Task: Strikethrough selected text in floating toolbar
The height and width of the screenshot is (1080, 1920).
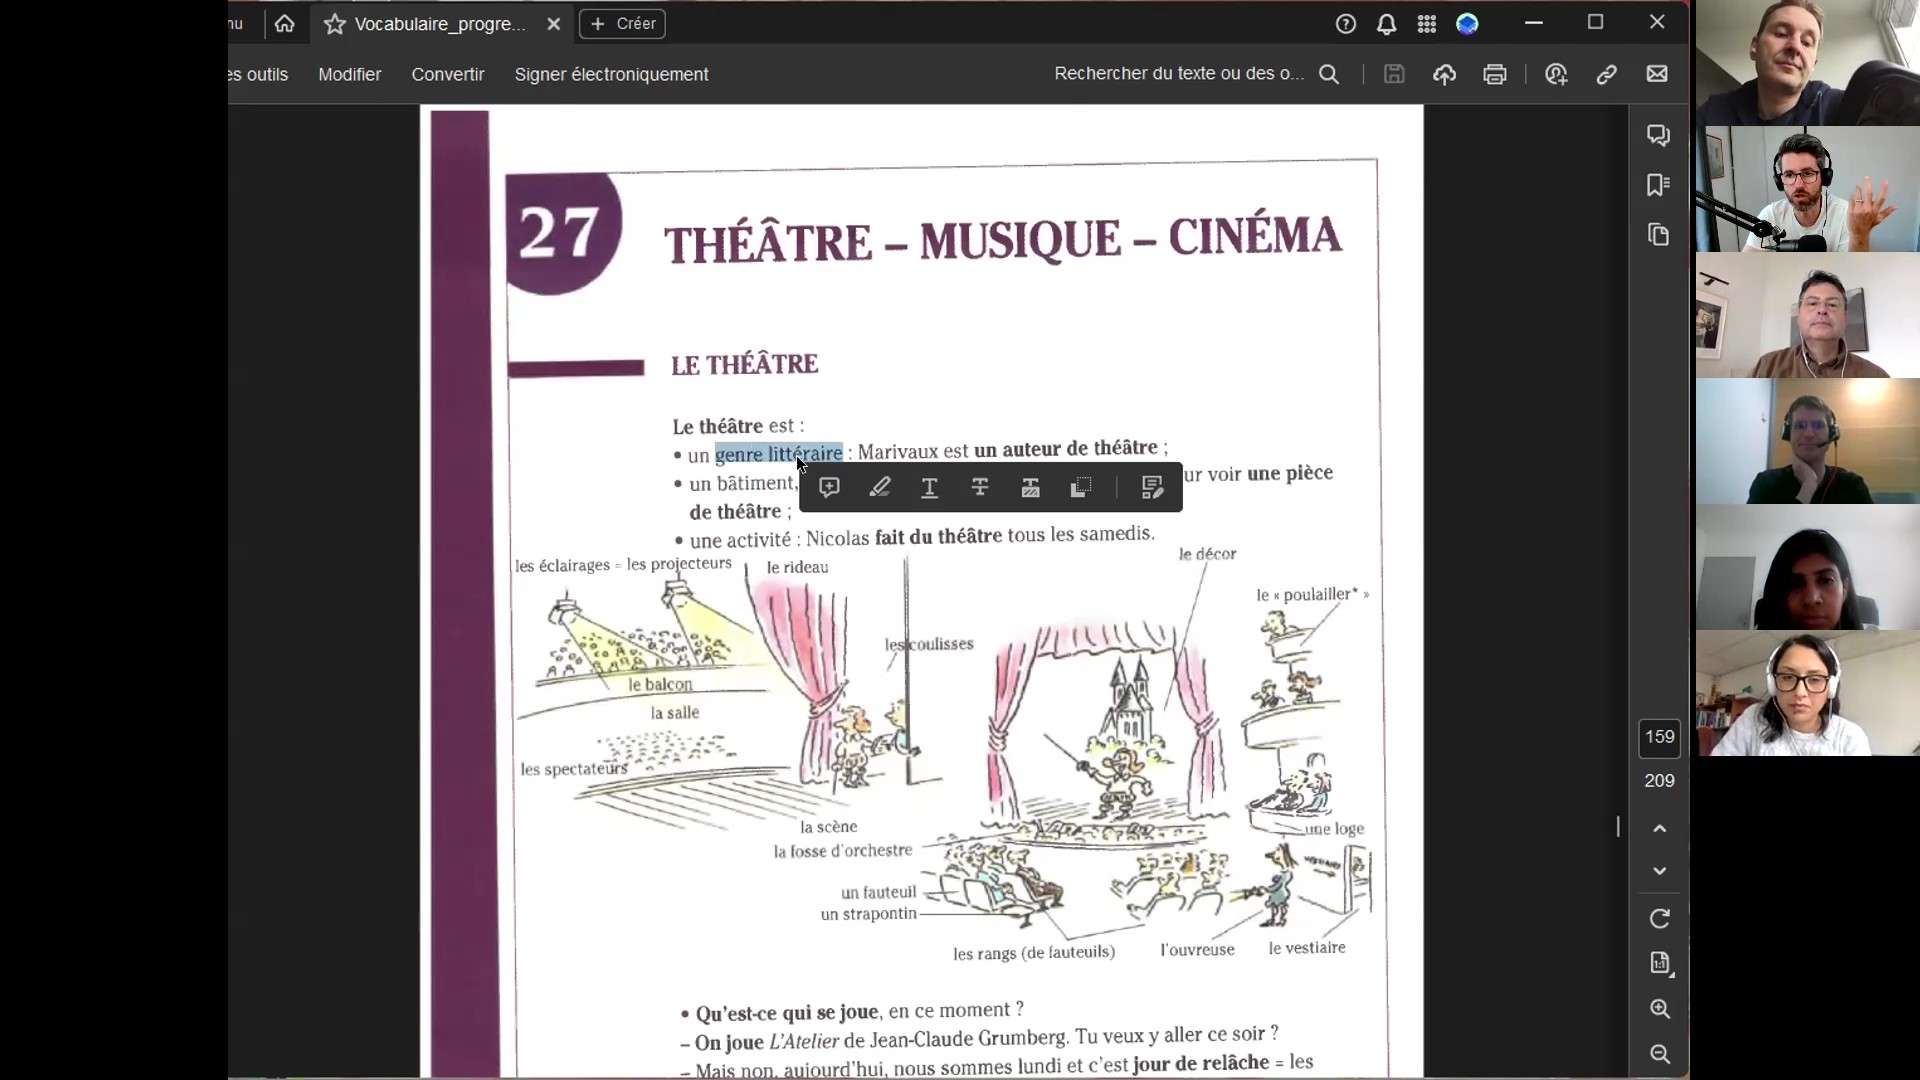Action: pyautogui.click(x=980, y=487)
